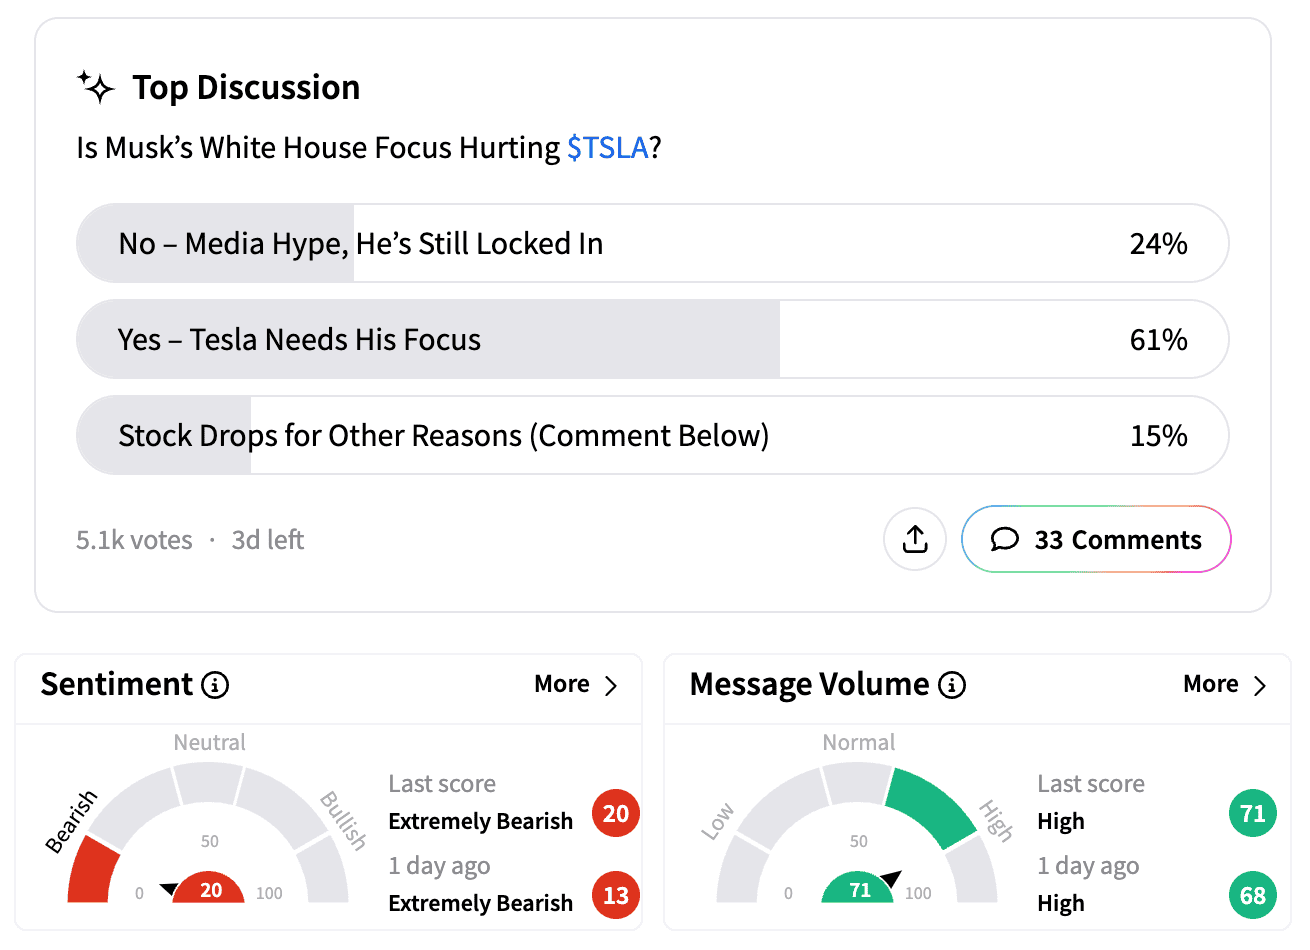Click the red 20 last score badge

615,813
